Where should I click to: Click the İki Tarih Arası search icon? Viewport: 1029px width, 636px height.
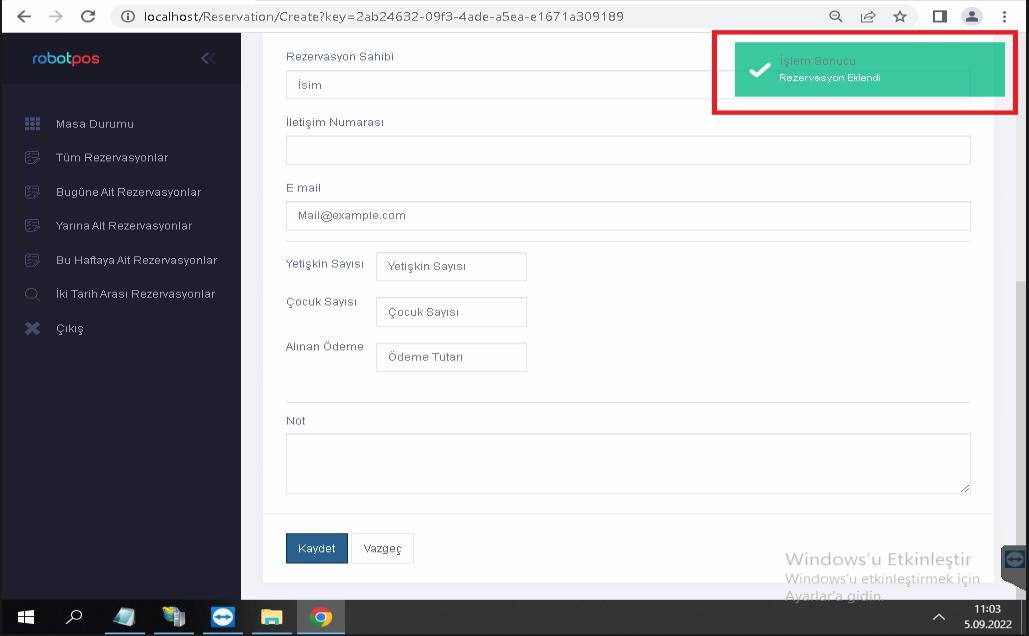pos(32,294)
